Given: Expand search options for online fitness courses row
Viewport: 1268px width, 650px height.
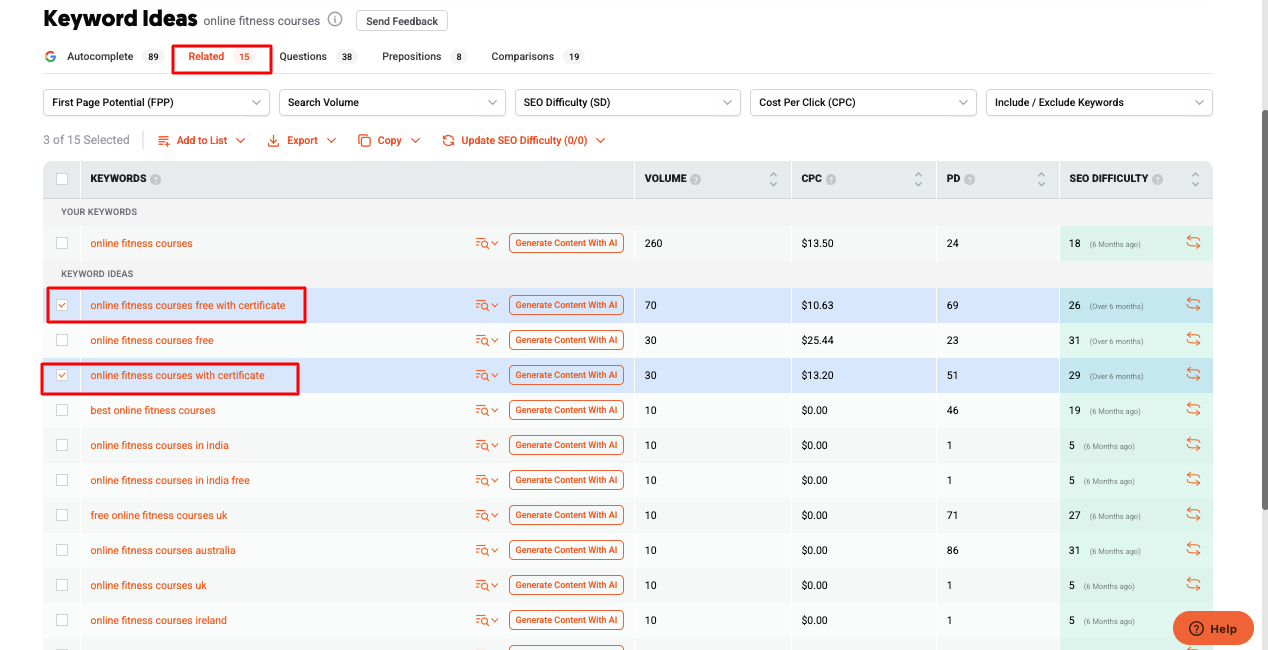Looking at the screenshot, I should (486, 243).
